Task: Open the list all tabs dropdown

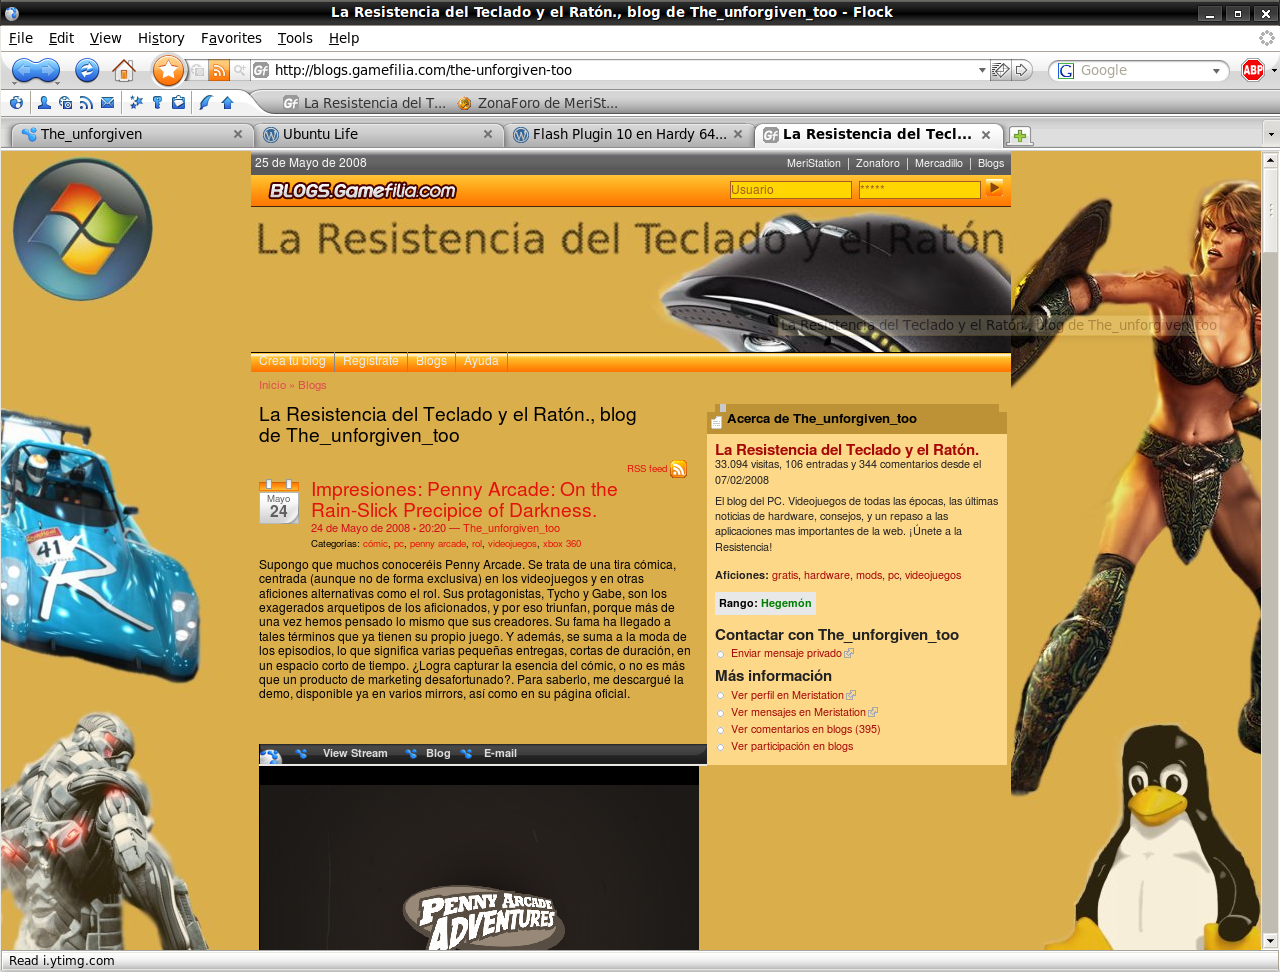Action: coord(1270,134)
